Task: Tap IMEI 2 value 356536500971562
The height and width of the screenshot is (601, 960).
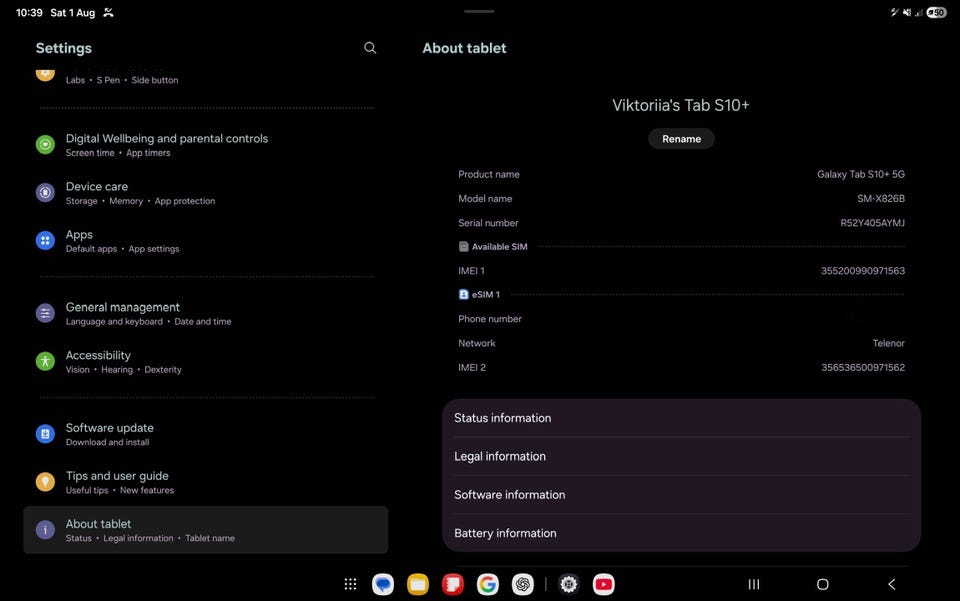Action: (863, 367)
